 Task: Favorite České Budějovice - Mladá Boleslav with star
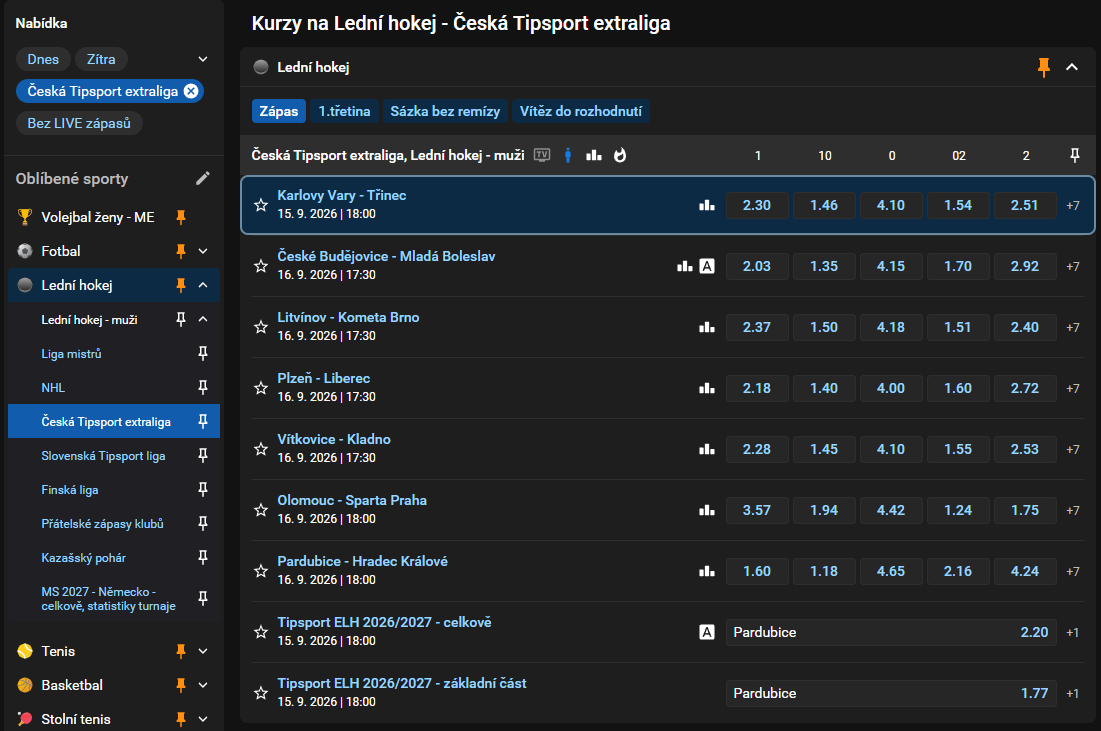click(261, 266)
